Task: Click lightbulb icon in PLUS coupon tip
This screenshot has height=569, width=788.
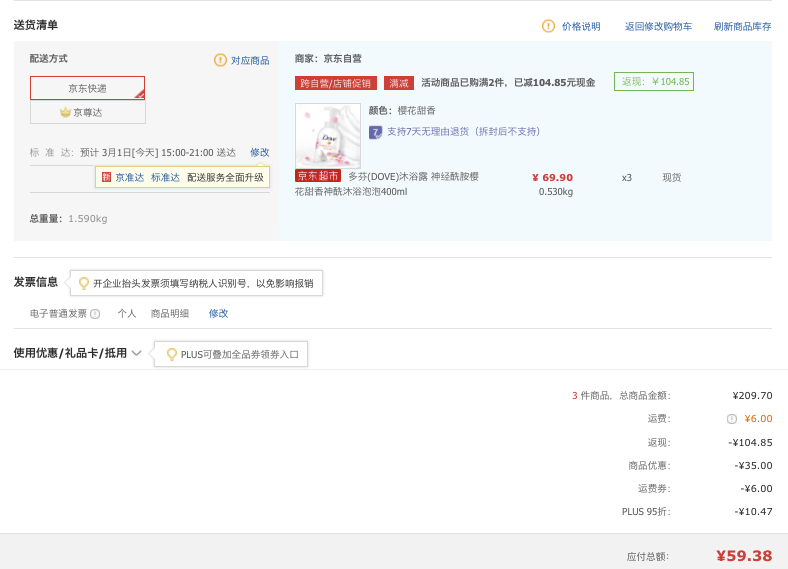Action: (x=171, y=354)
